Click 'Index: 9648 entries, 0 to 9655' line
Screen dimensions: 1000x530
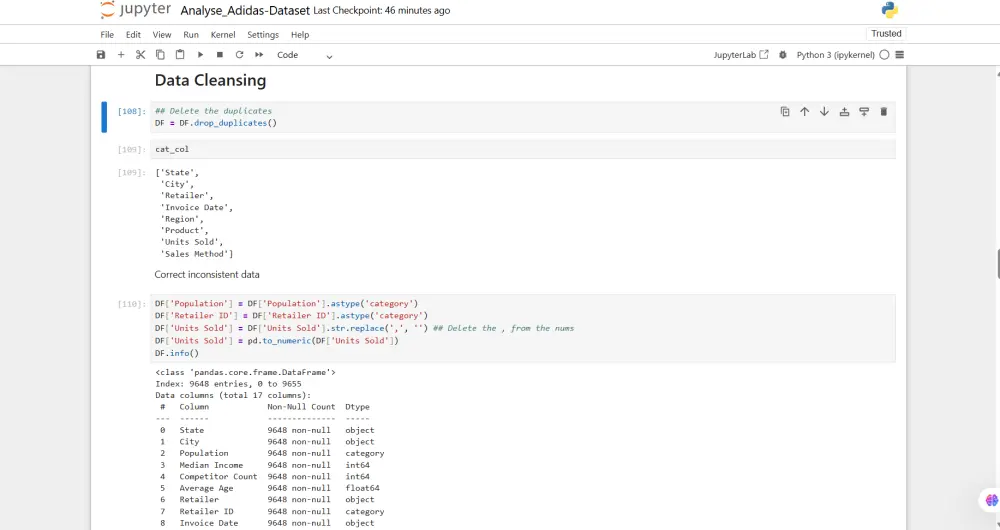coord(228,384)
